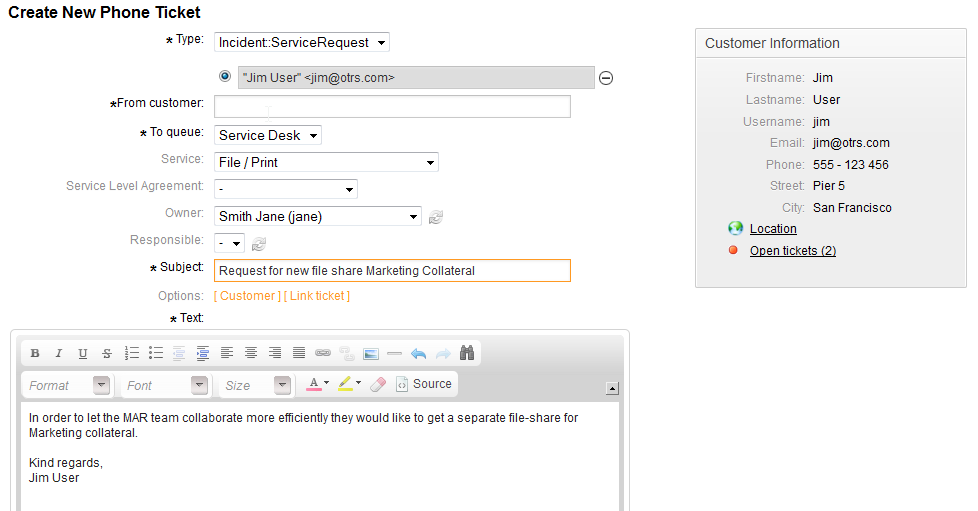Apply italic formatting in the text editor

(x=59, y=353)
